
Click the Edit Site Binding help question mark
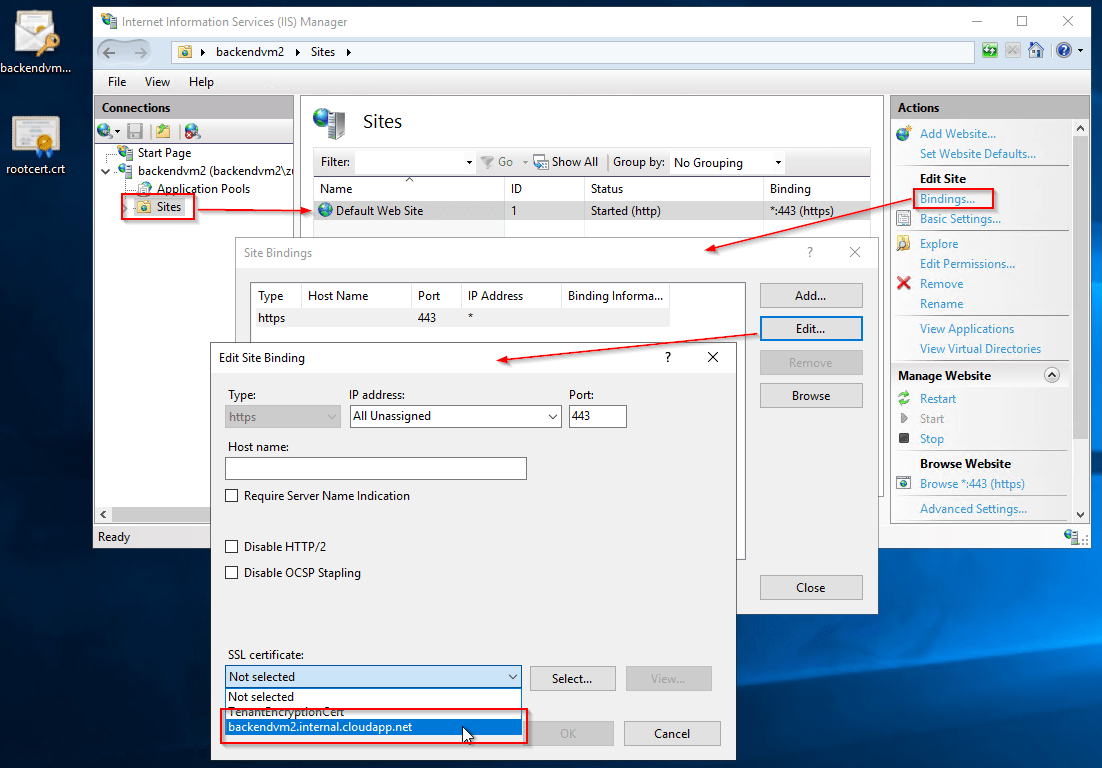pos(668,357)
